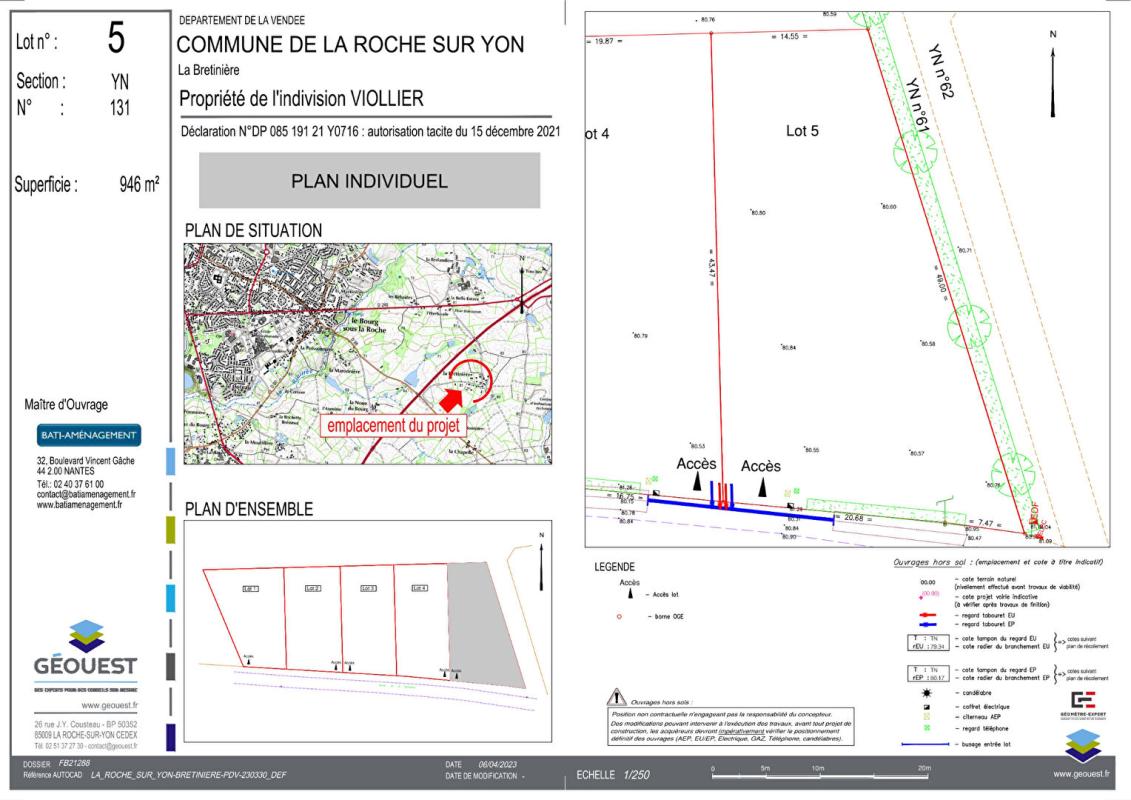The image size is (1131, 800).
Task: Click the olive green color block
Action: [x=170, y=530]
